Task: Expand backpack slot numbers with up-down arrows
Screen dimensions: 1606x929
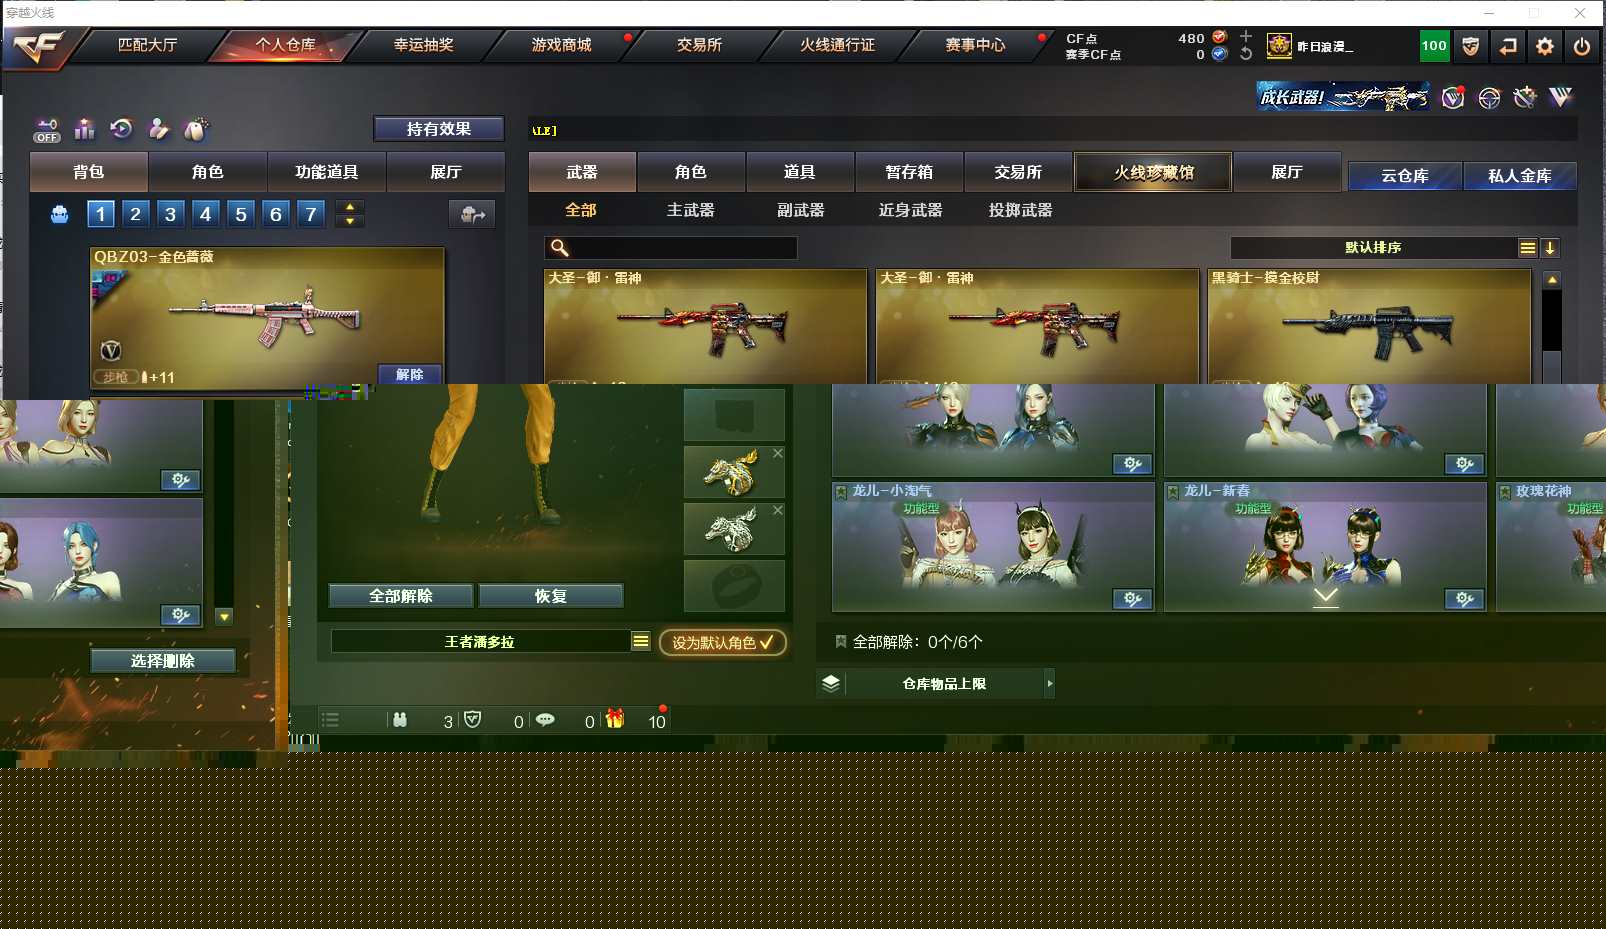Action: click(x=349, y=214)
